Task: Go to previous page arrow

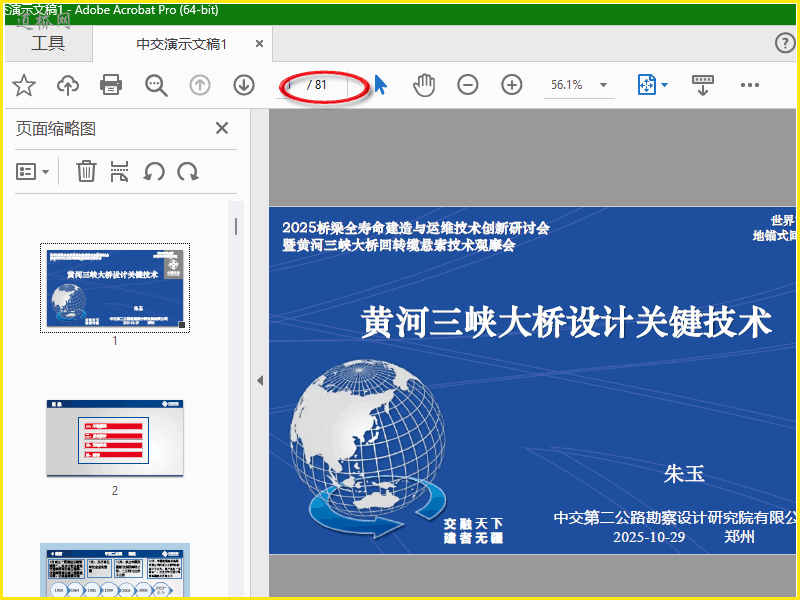Action: click(x=200, y=85)
